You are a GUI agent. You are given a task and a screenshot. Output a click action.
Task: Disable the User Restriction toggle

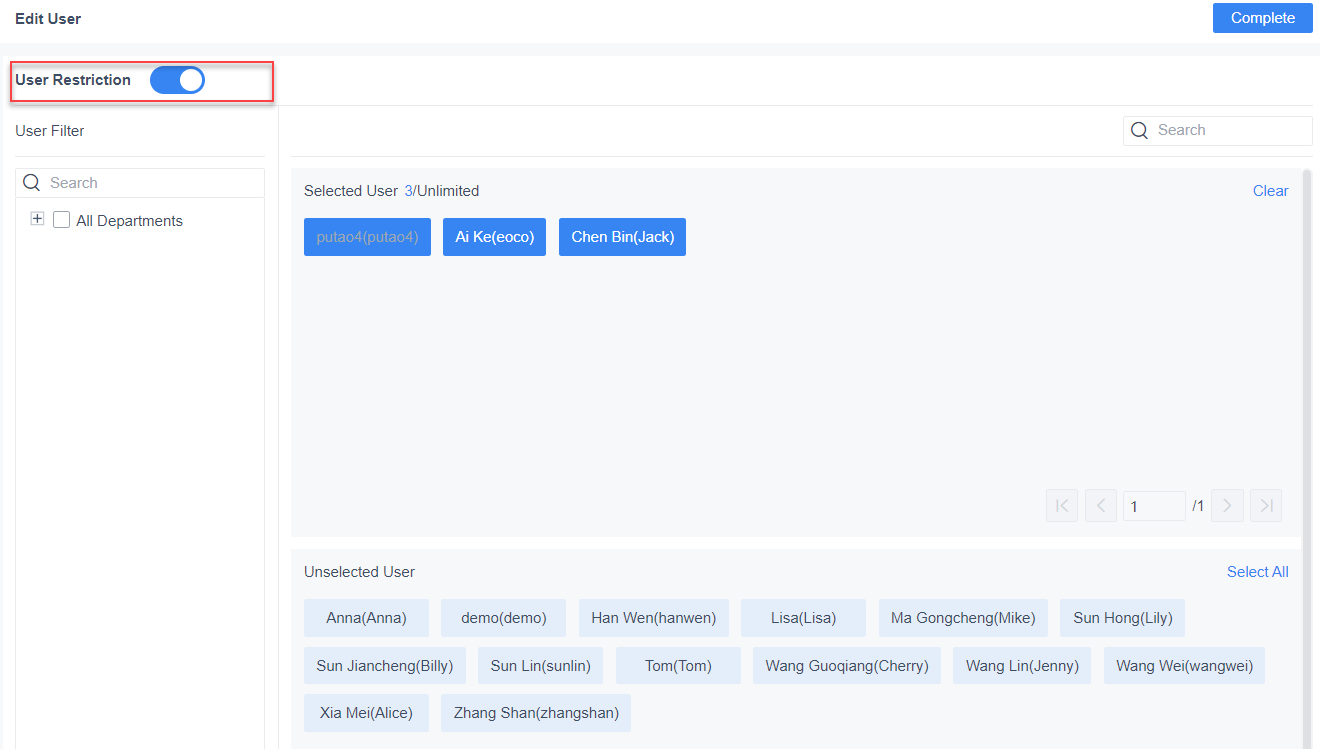pyautogui.click(x=177, y=80)
